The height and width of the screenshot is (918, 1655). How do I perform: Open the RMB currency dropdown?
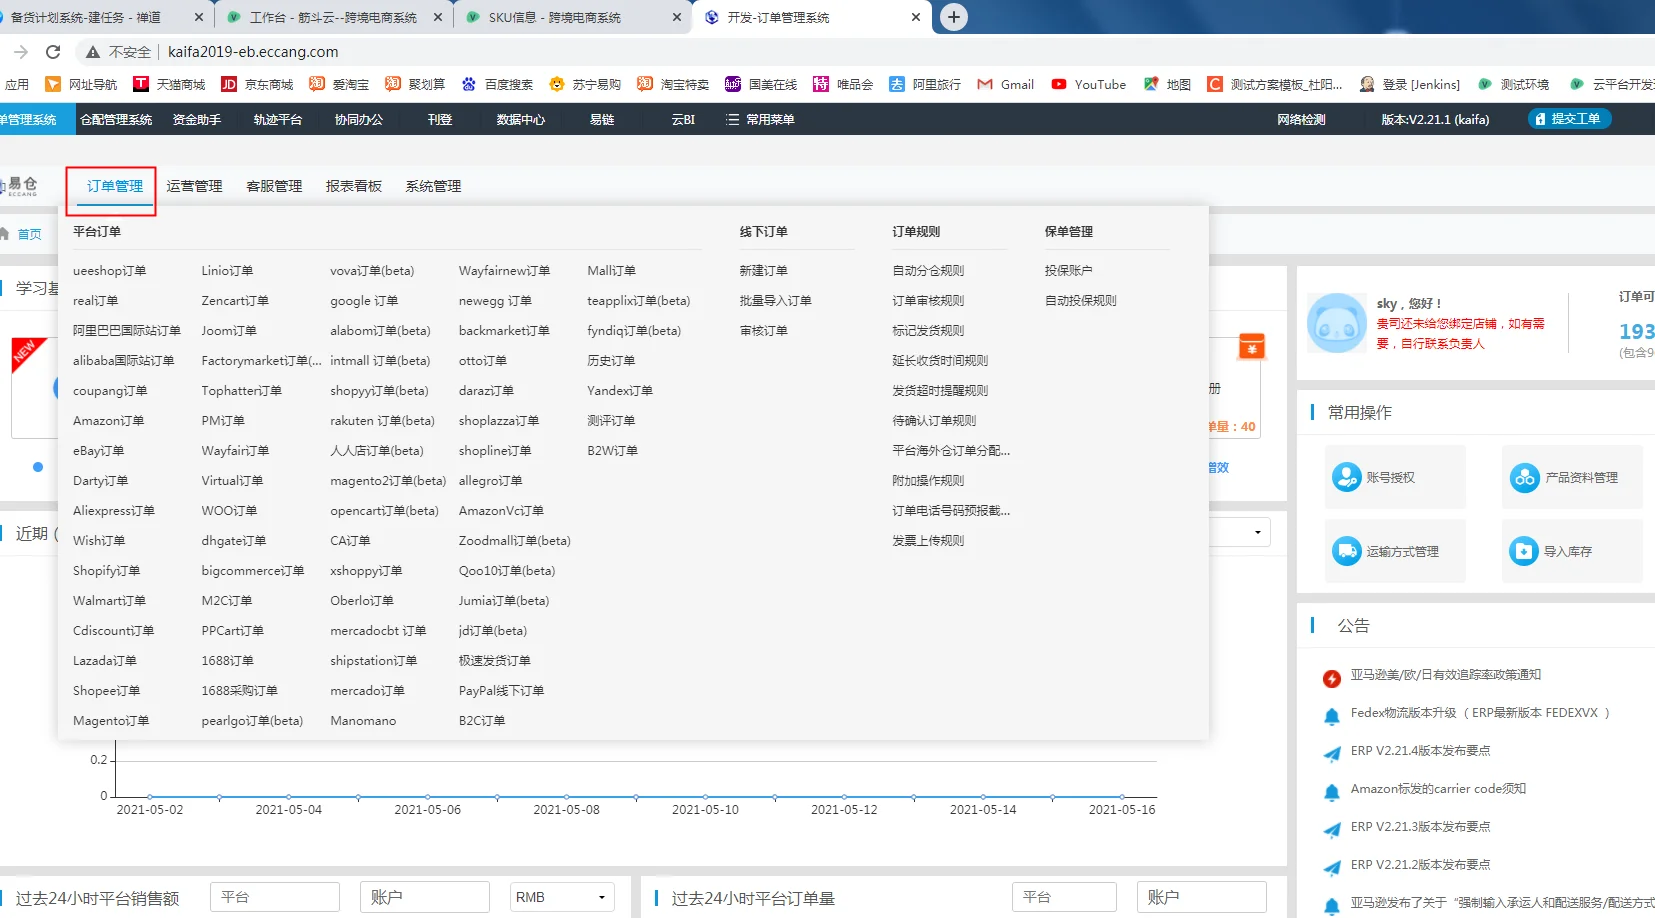coord(562,897)
